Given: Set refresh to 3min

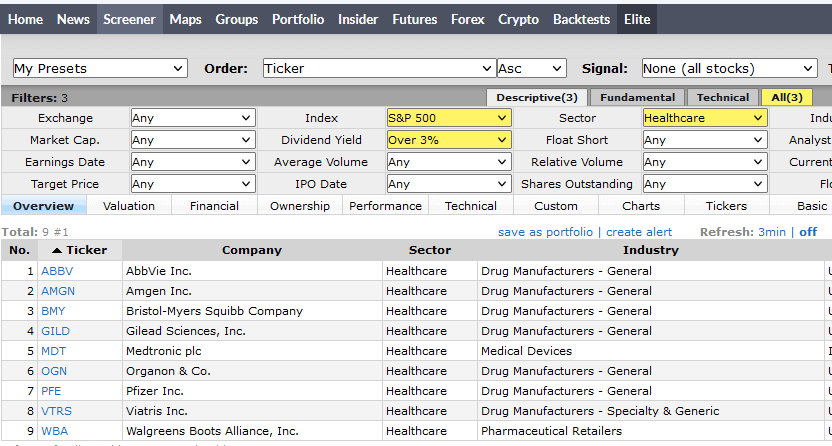Looking at the screenshot, I should tap(772, 232).
